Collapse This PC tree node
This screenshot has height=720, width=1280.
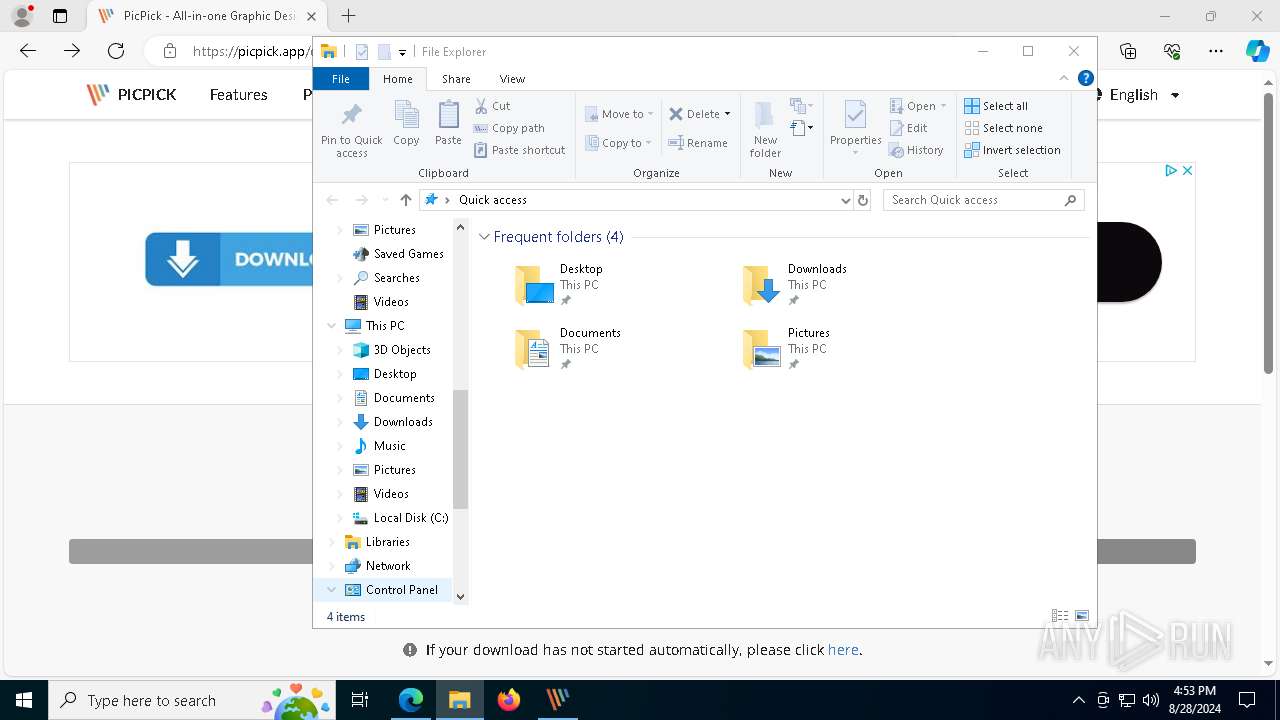[331, 326]
